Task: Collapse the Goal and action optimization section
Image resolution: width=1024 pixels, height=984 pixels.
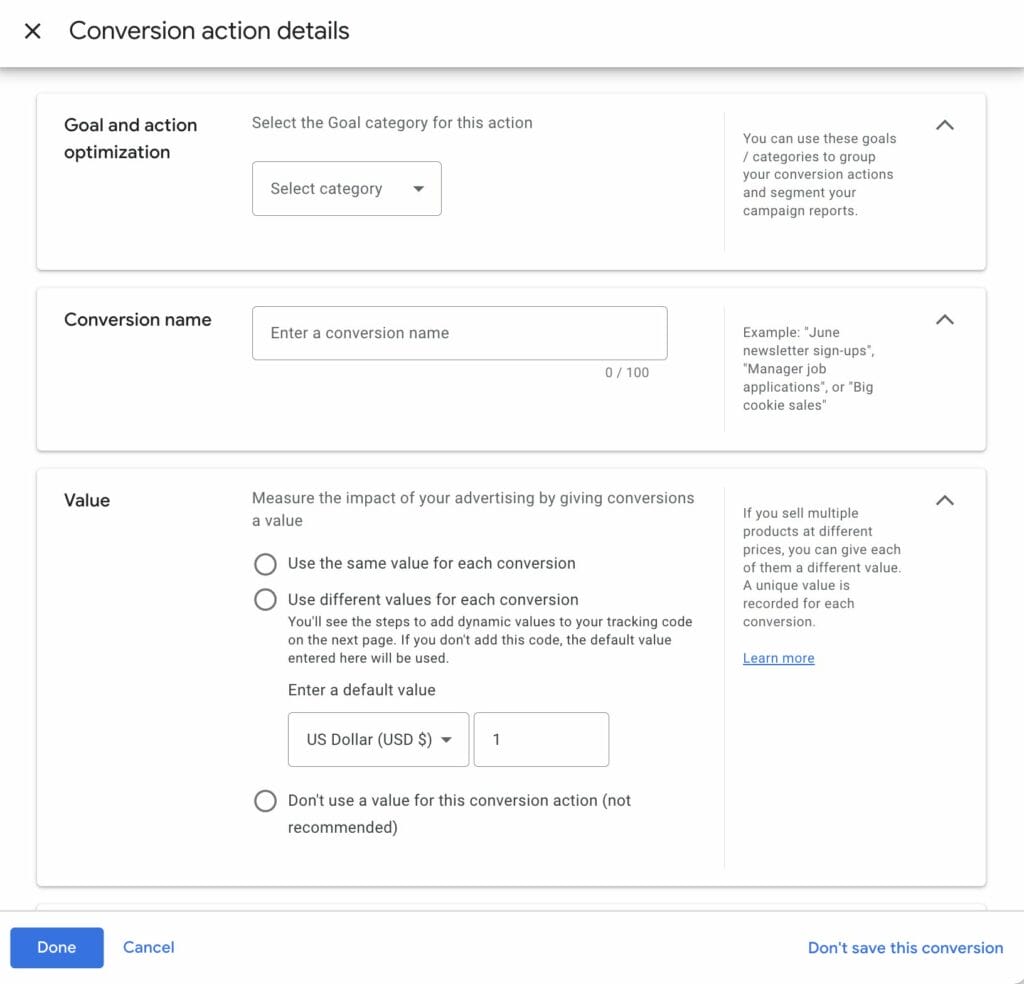Action: coord(944,125)
